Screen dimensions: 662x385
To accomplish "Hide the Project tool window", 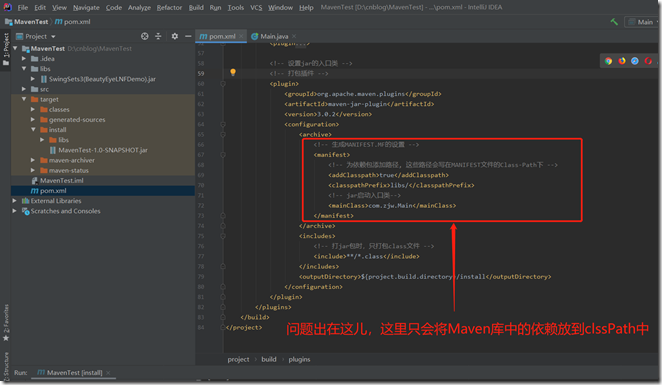I will point(188,36).
